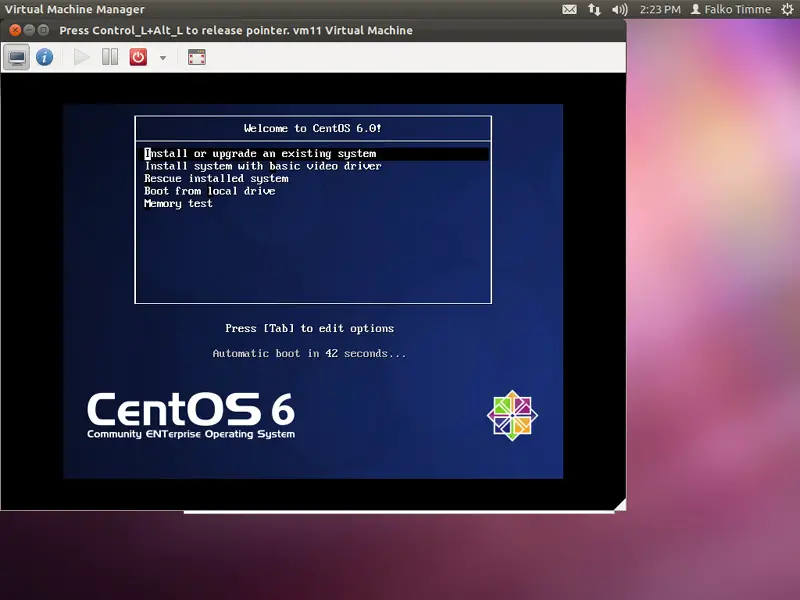Viewport: 800px width, 600px height.
Task: Show the graphical console view
Action: pos(17,57)
